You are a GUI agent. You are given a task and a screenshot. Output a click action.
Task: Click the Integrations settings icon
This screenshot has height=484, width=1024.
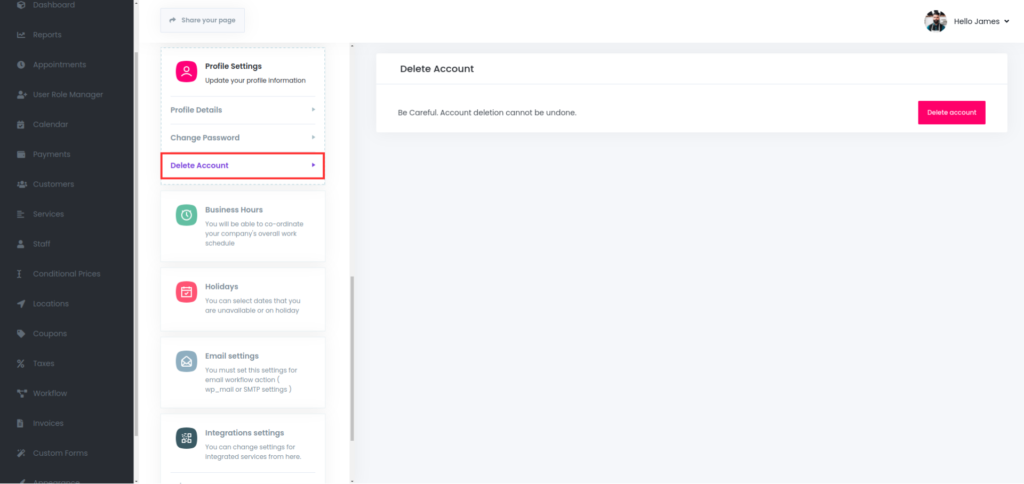[186, 437]
